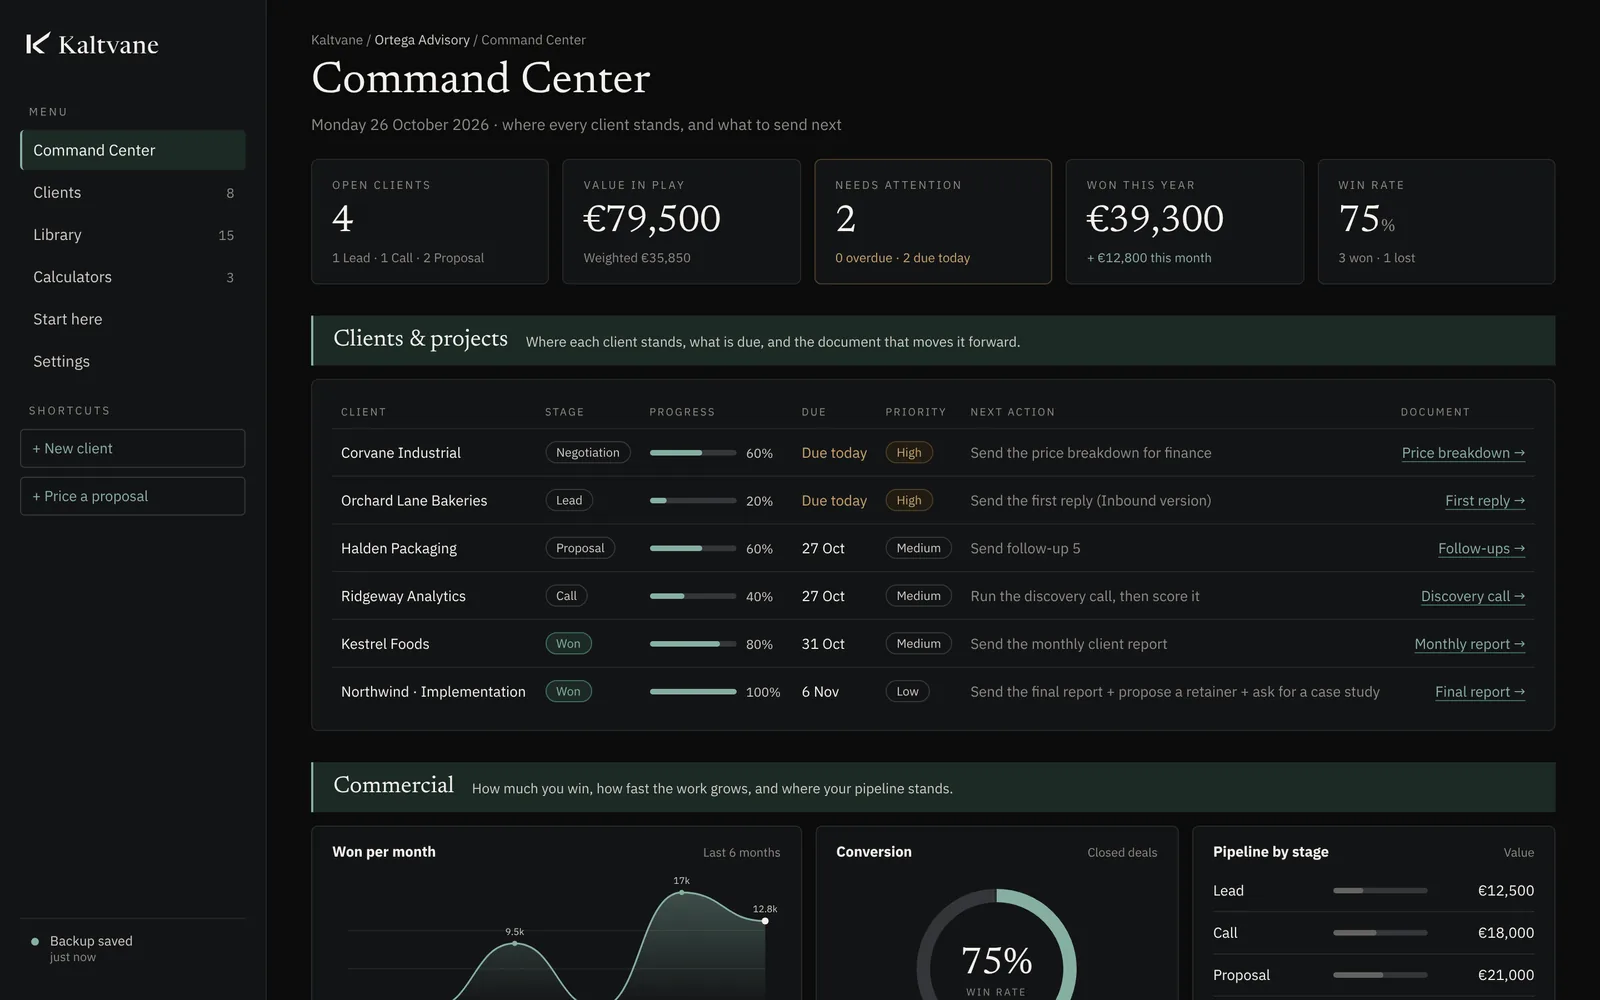Image resolution: width=1600 pixels, height=1000 pixels.
Task: Select the Win Rate summary card
Action: click(1436, 222)
